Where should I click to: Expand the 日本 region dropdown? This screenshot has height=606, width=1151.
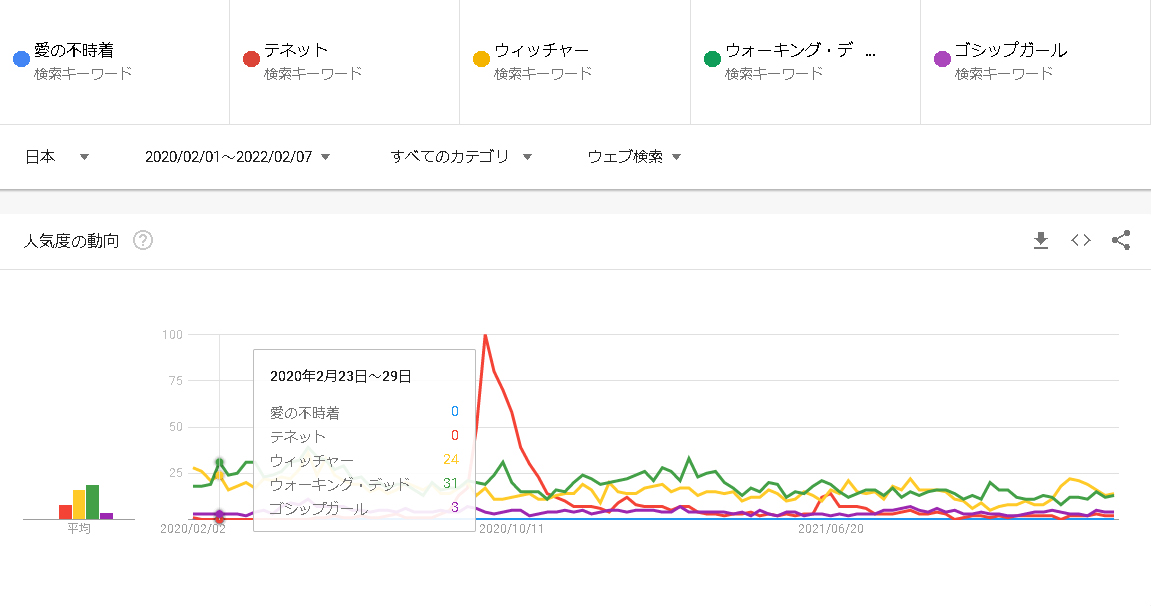(57, 157)
